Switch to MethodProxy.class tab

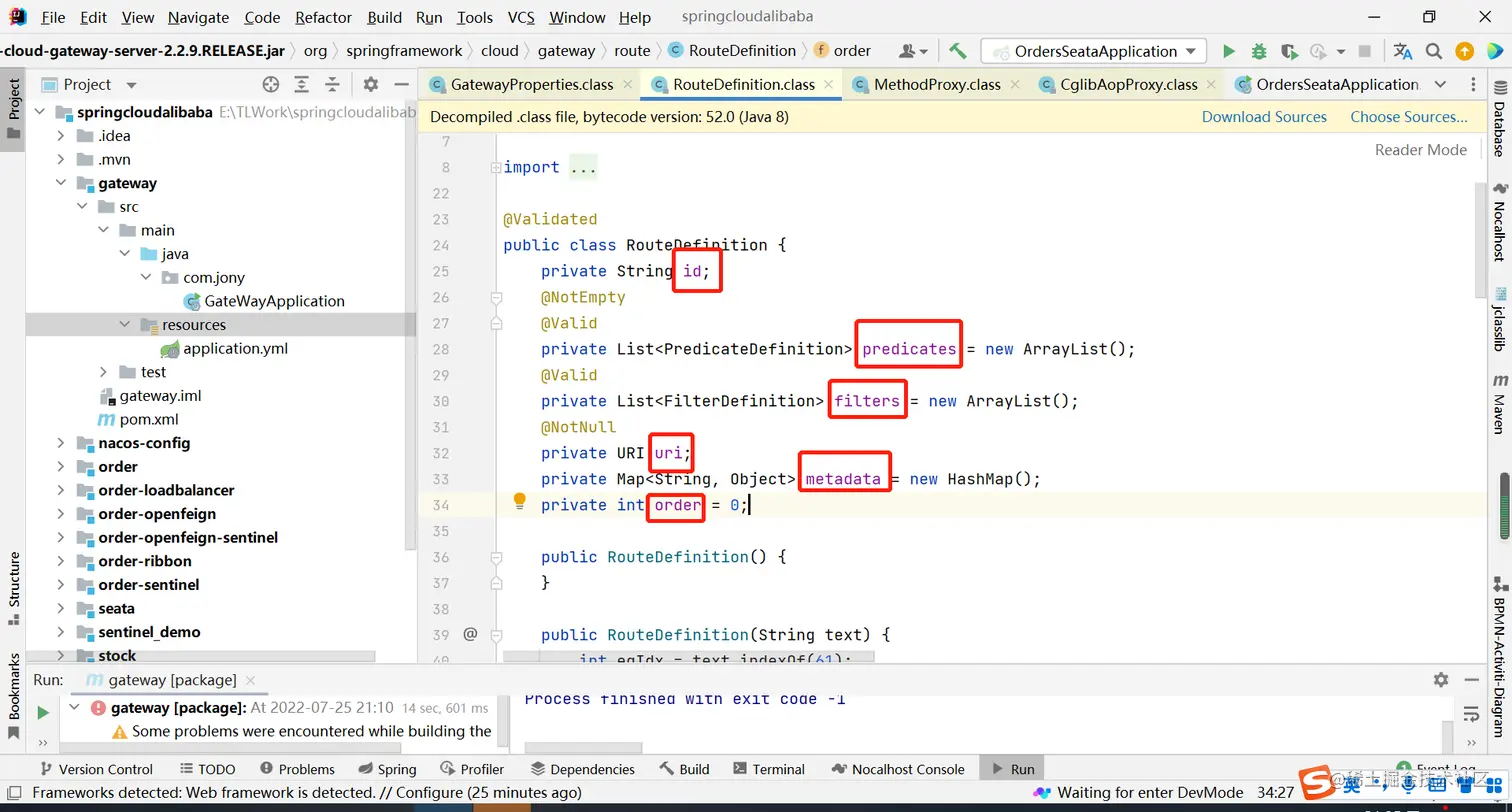pos(937,85)
